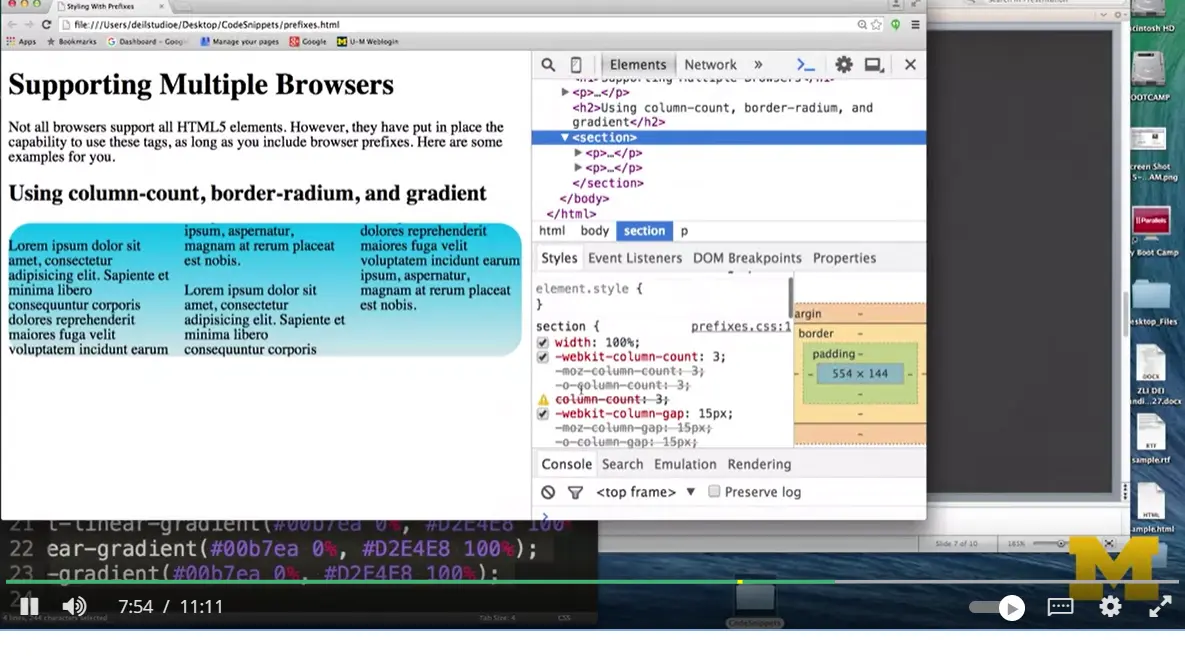This screenshot has height=666, width=1185.
Task: Switch to the Network tab
Action: [710, 63]
